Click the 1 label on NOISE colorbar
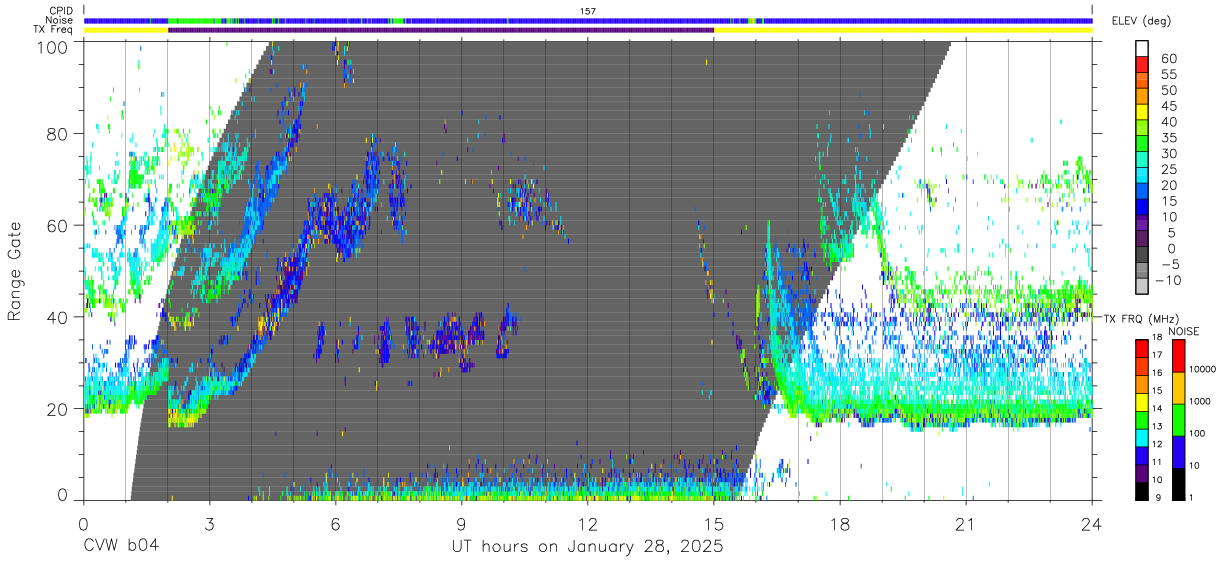 click(x=1192, y=497)
